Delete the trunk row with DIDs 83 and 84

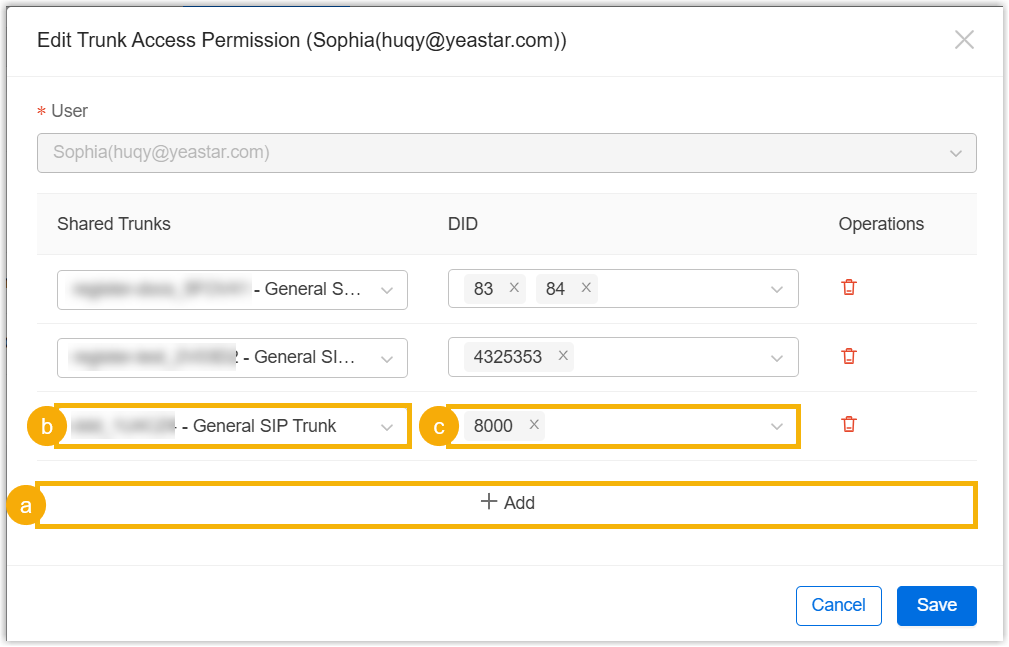(x=849, y=288)
